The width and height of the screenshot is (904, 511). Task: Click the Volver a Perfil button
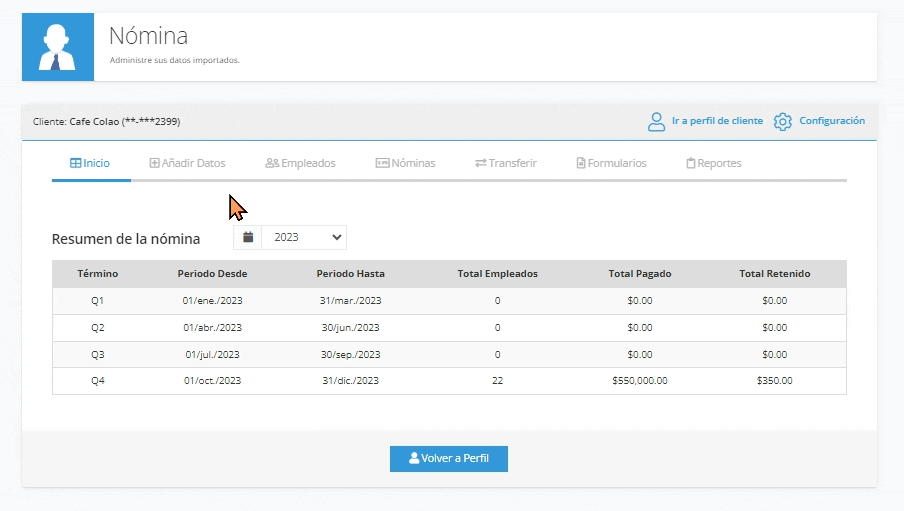[x=449, y=459]
